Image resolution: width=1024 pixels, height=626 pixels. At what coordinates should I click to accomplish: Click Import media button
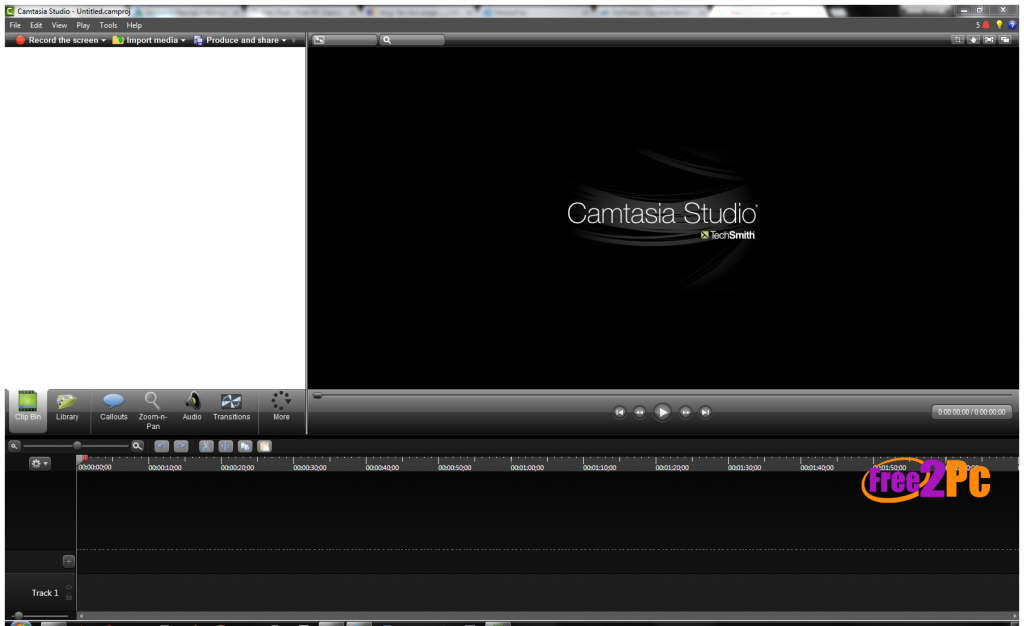[145, 40]
